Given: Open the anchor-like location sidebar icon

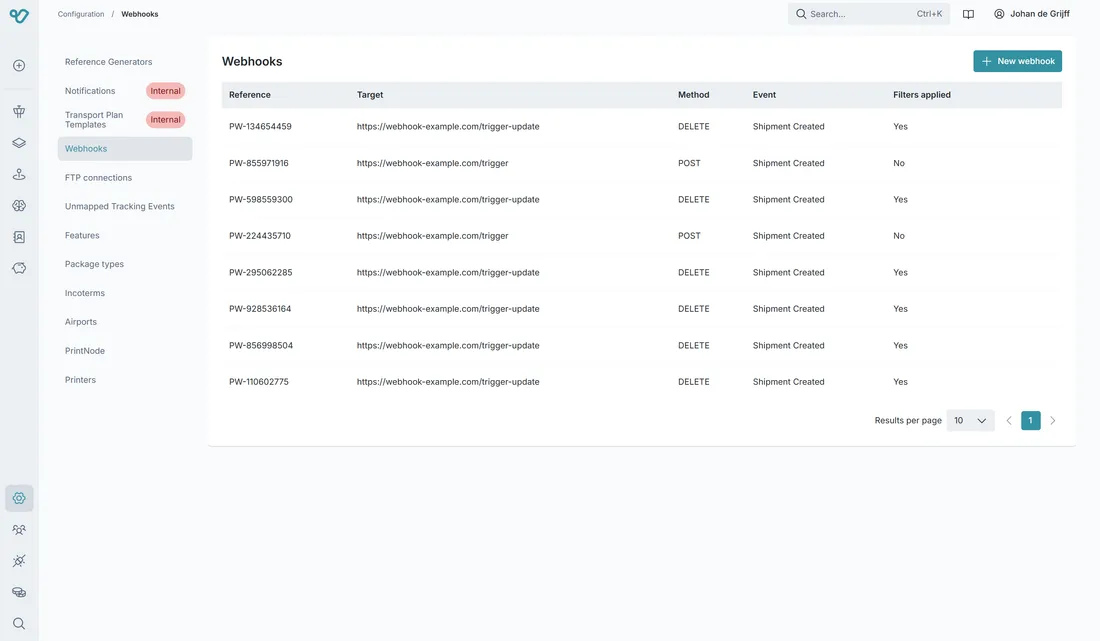Looking at the screenshot, I should [19, 174].
